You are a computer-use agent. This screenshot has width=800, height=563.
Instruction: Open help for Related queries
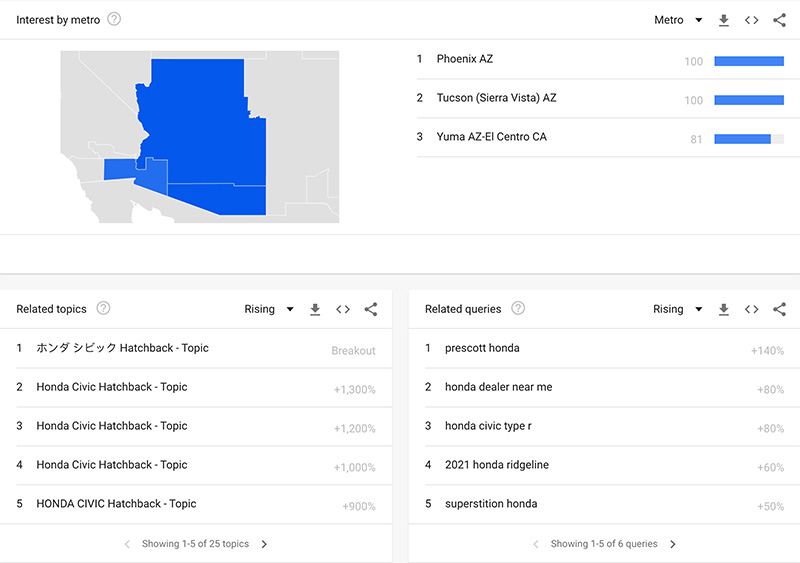(518, 308)
